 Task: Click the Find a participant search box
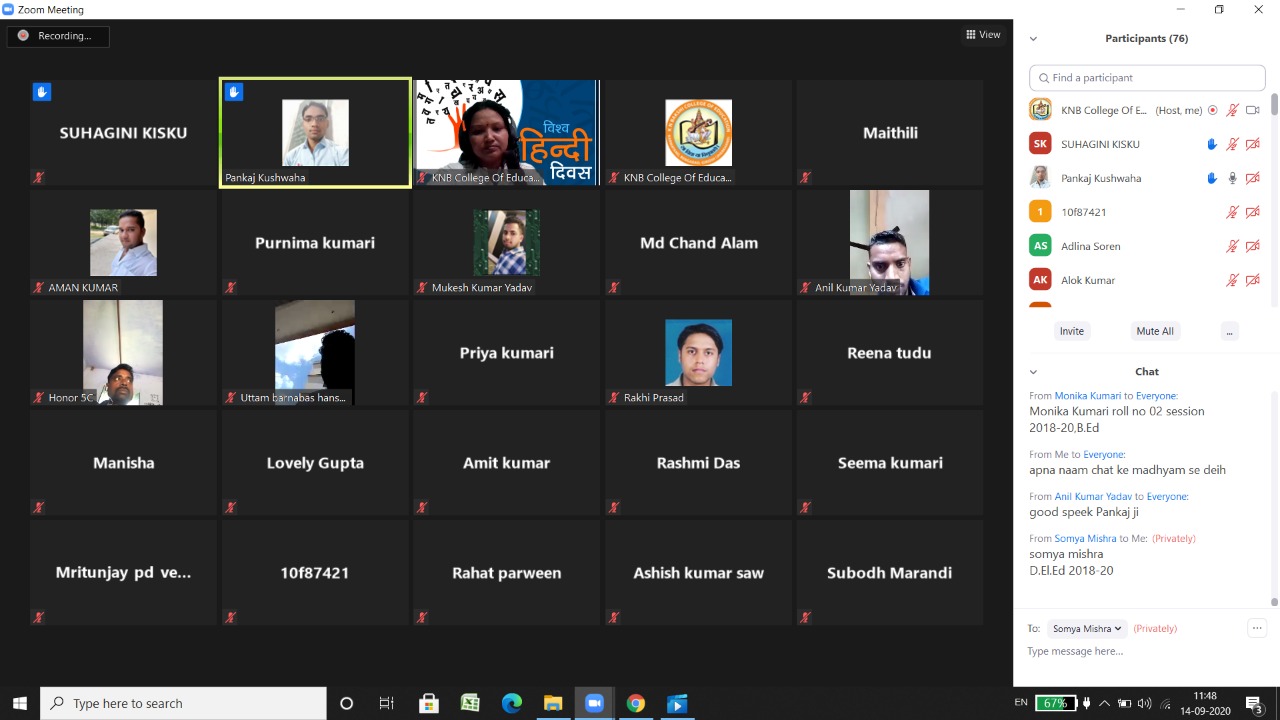point(1147,78)
